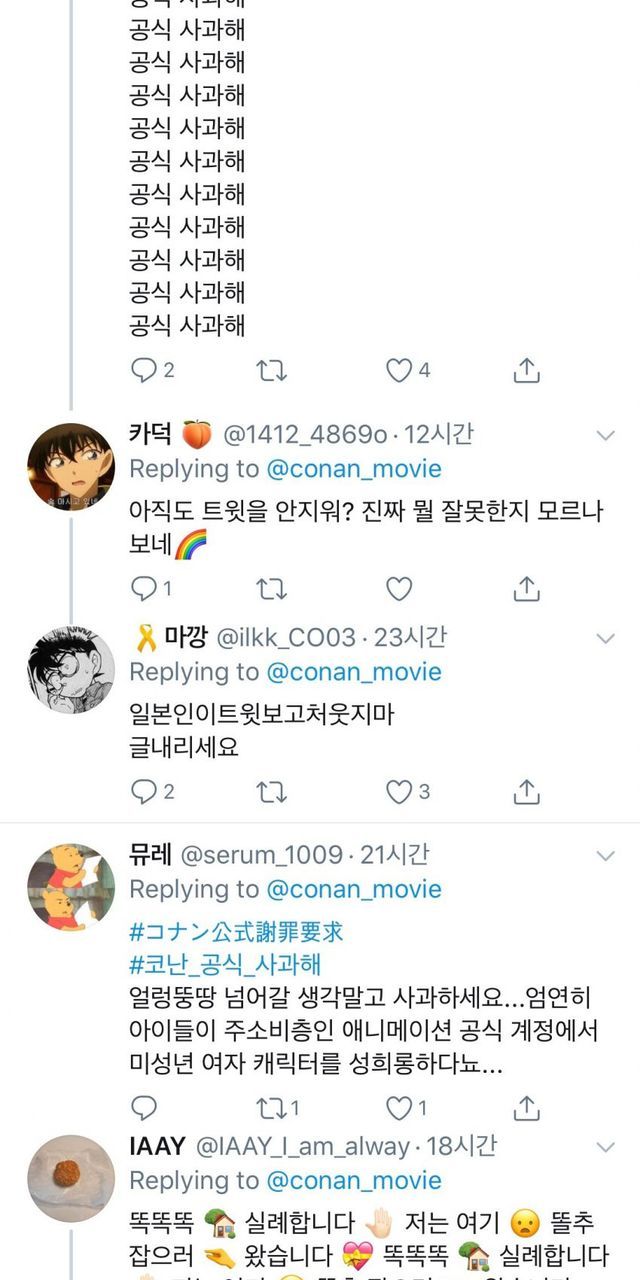The image size is (640, 1280).
Task: Retweet 카덕's tweet
Action: (271, 589)
